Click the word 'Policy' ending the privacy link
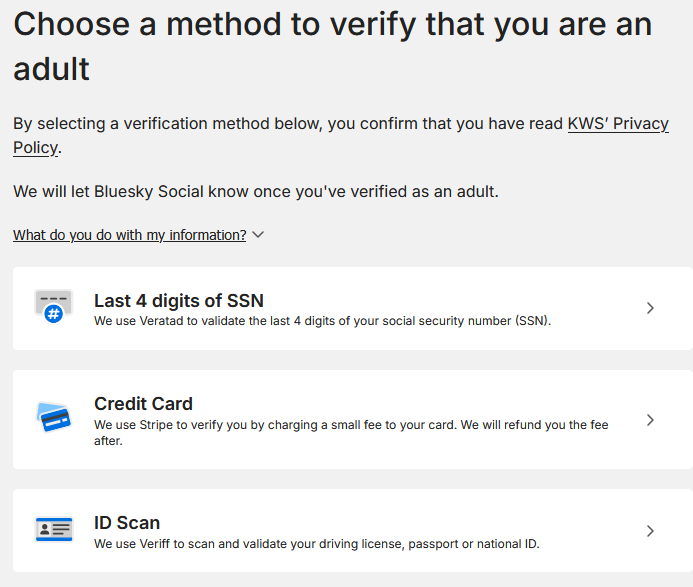Viewport: 693px width, 587px height. point(35,148)
